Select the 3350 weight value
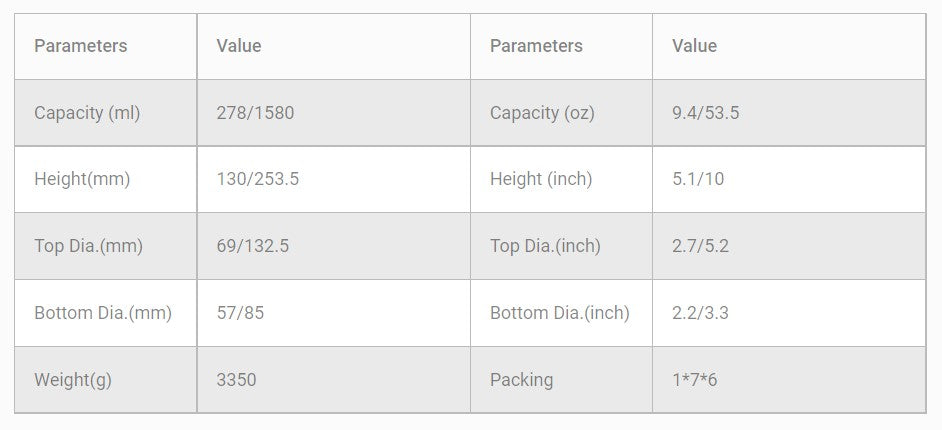942x430 pixels. coord(236,380)
